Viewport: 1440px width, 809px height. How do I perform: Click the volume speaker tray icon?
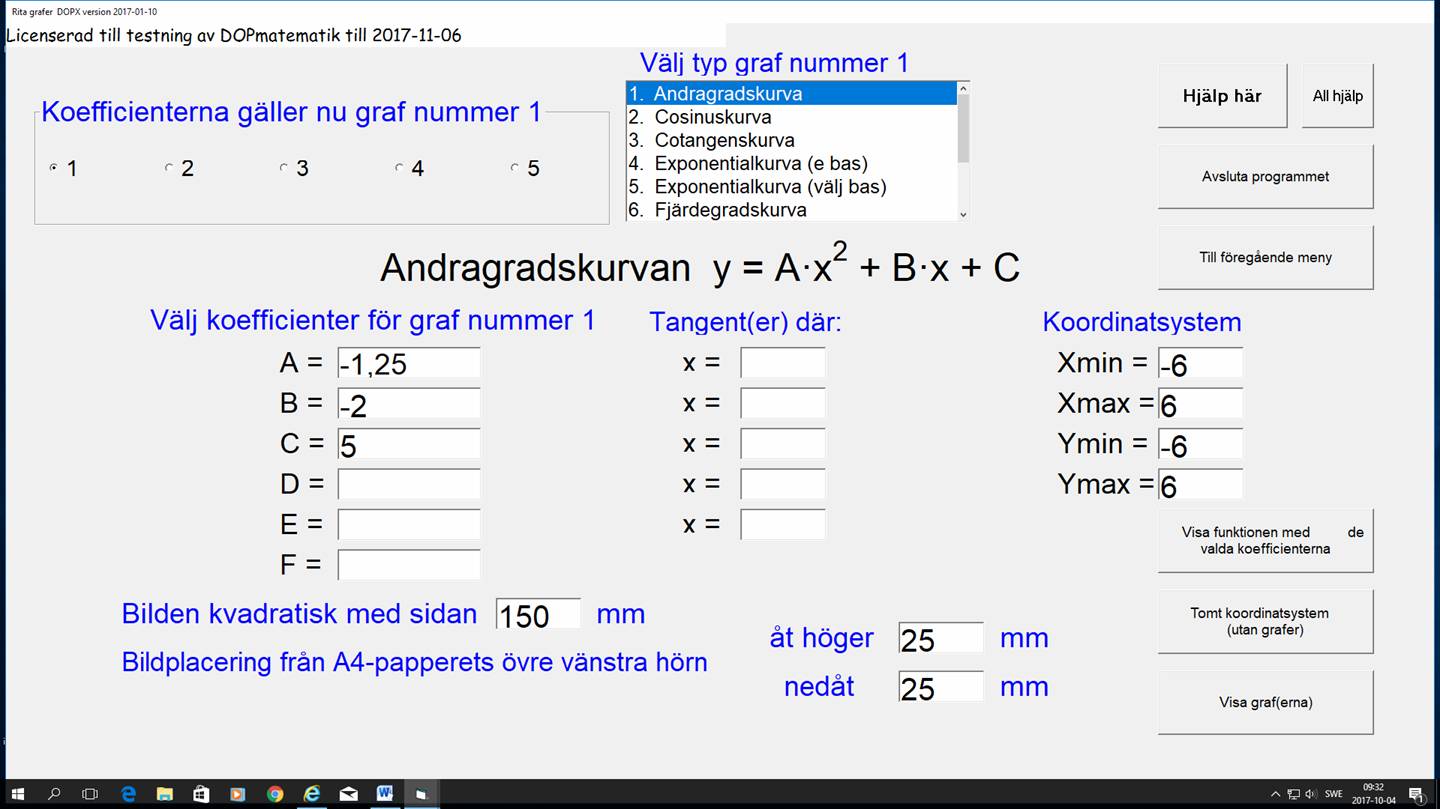point(1311,794)
